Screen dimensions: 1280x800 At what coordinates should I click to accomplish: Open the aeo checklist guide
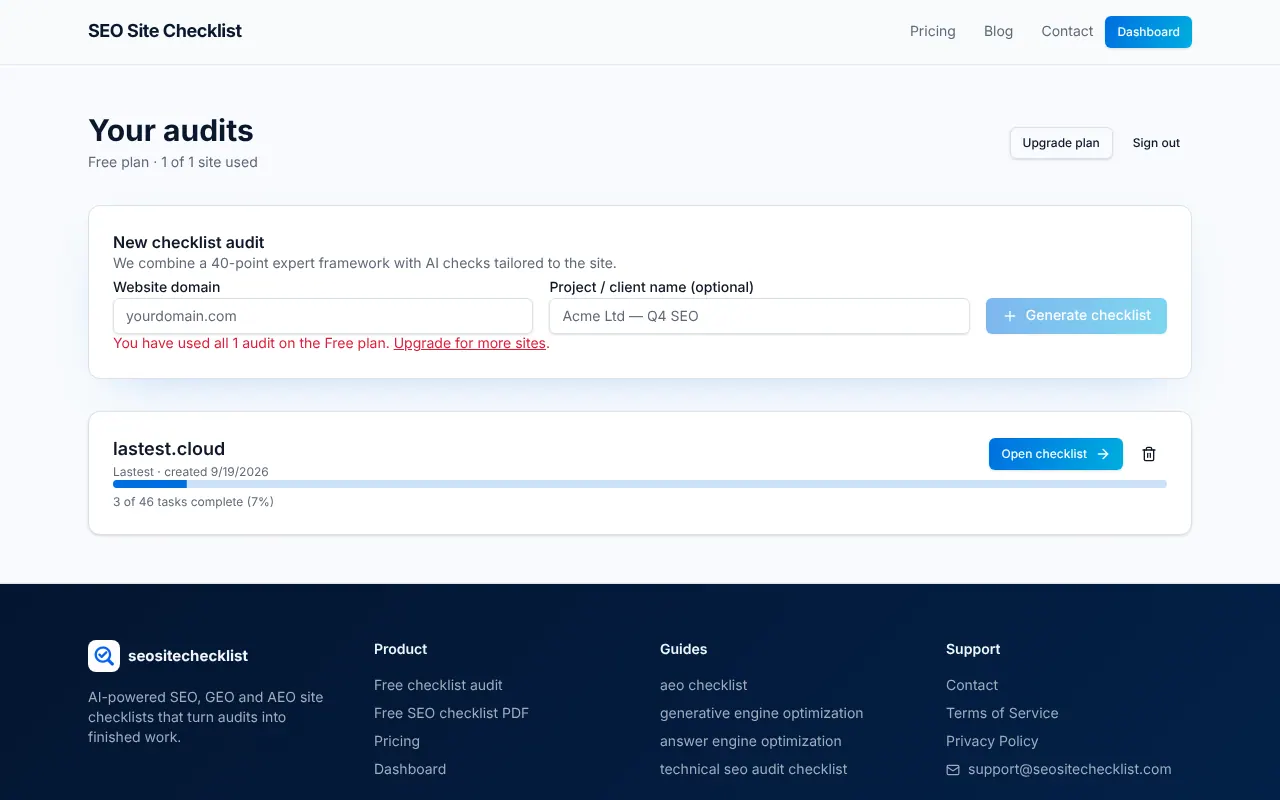704,685
